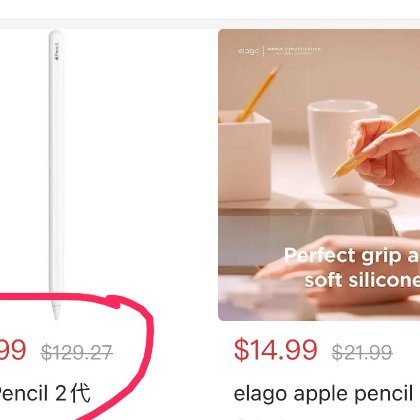Click the $14.99 sale price

pyautogui.click(x=275, y=350)
